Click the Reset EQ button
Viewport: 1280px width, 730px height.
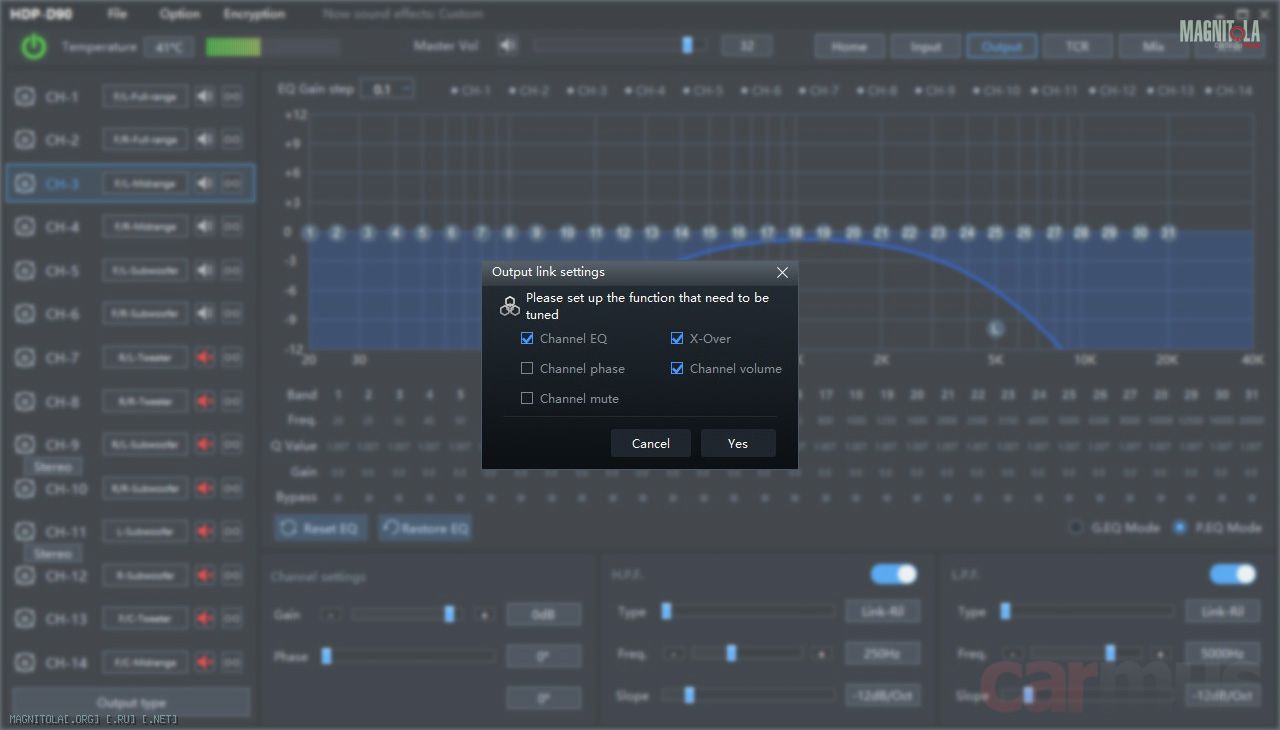click(x=320, y=528)
